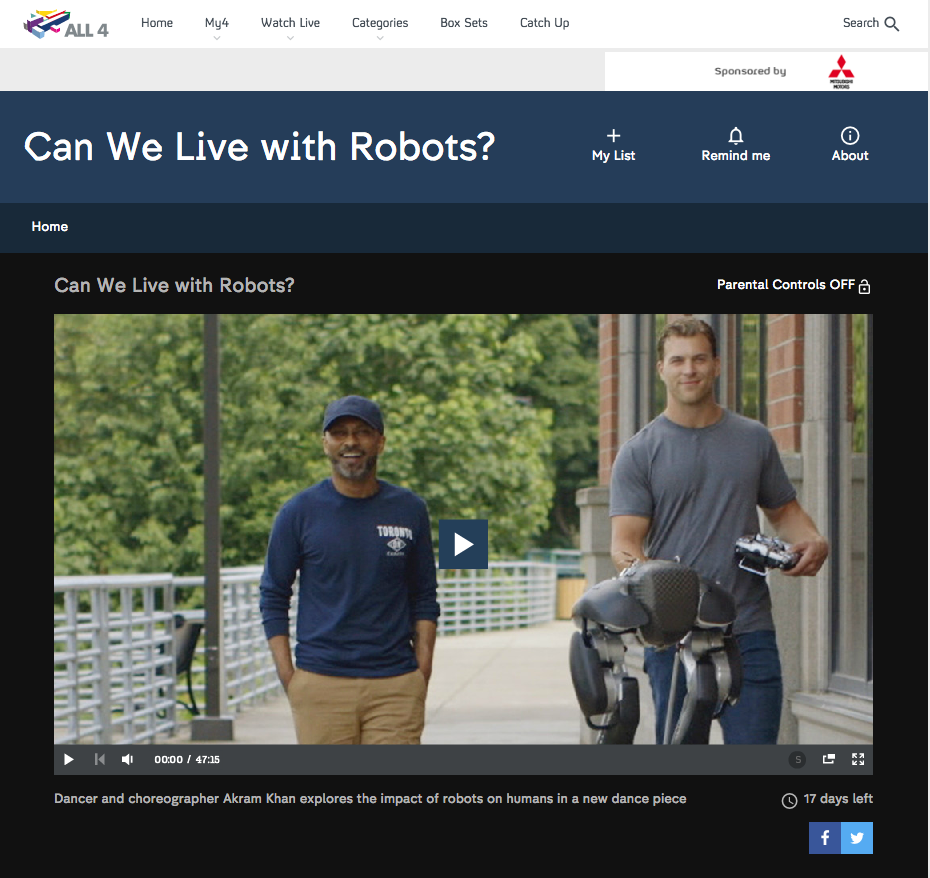This screenshot has width=930, height=878.
Task: Click the Parental Controls padlock icon
Action: (x=864, y=287)
